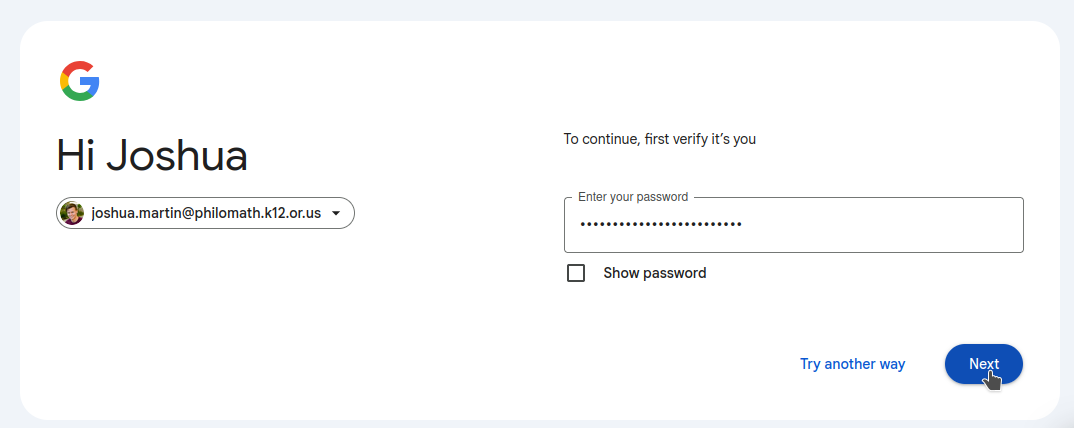This screenshot has height=428, width=1074.
Task: Click the philomath.k12.or.us domain in the chip
Action: [x=258, y=213]
